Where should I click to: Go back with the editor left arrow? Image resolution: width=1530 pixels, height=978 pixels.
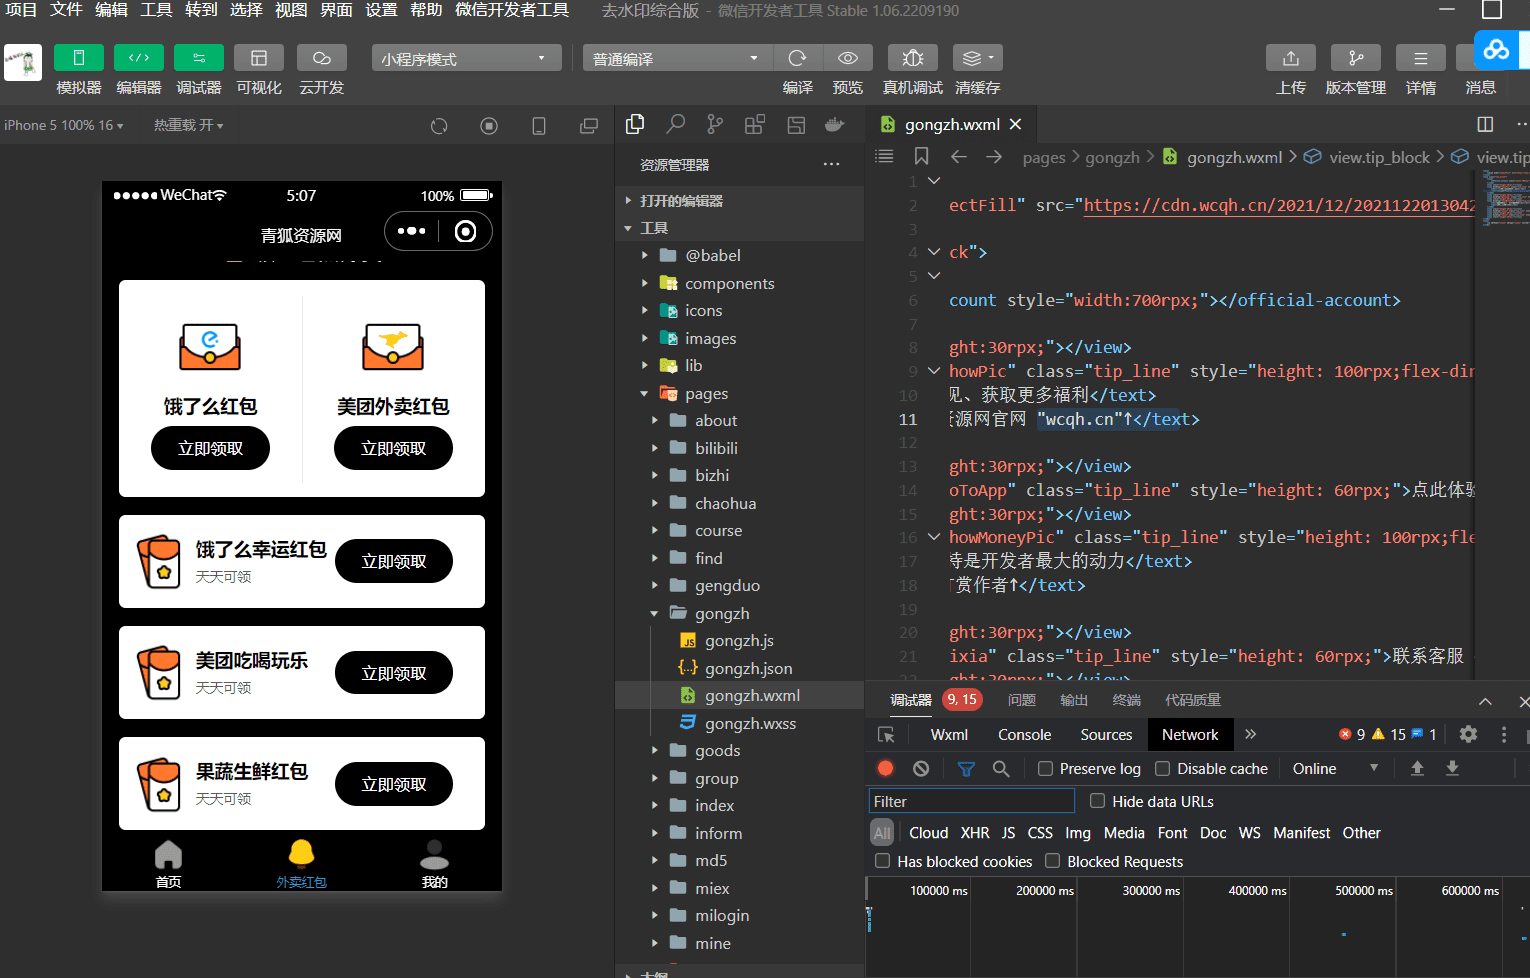958,156
